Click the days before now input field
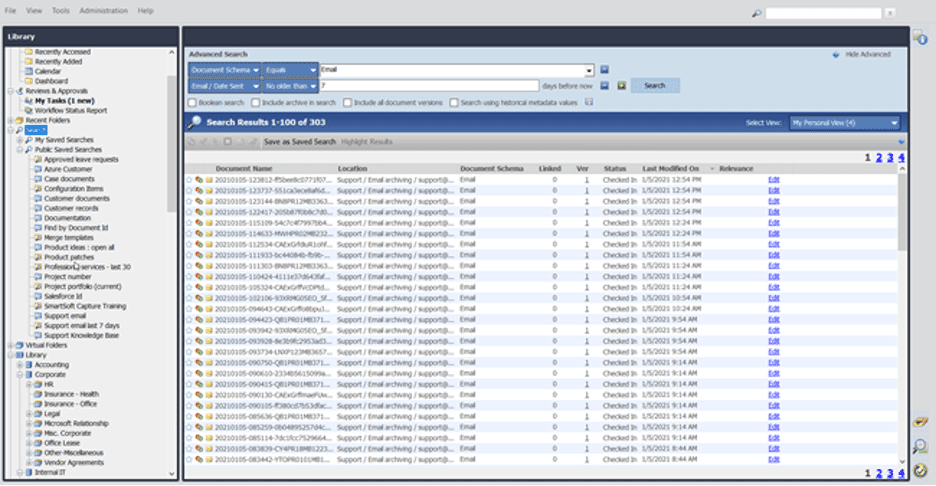Image resolution: width=936 pixels, height=486 pixels. [429, 86]
